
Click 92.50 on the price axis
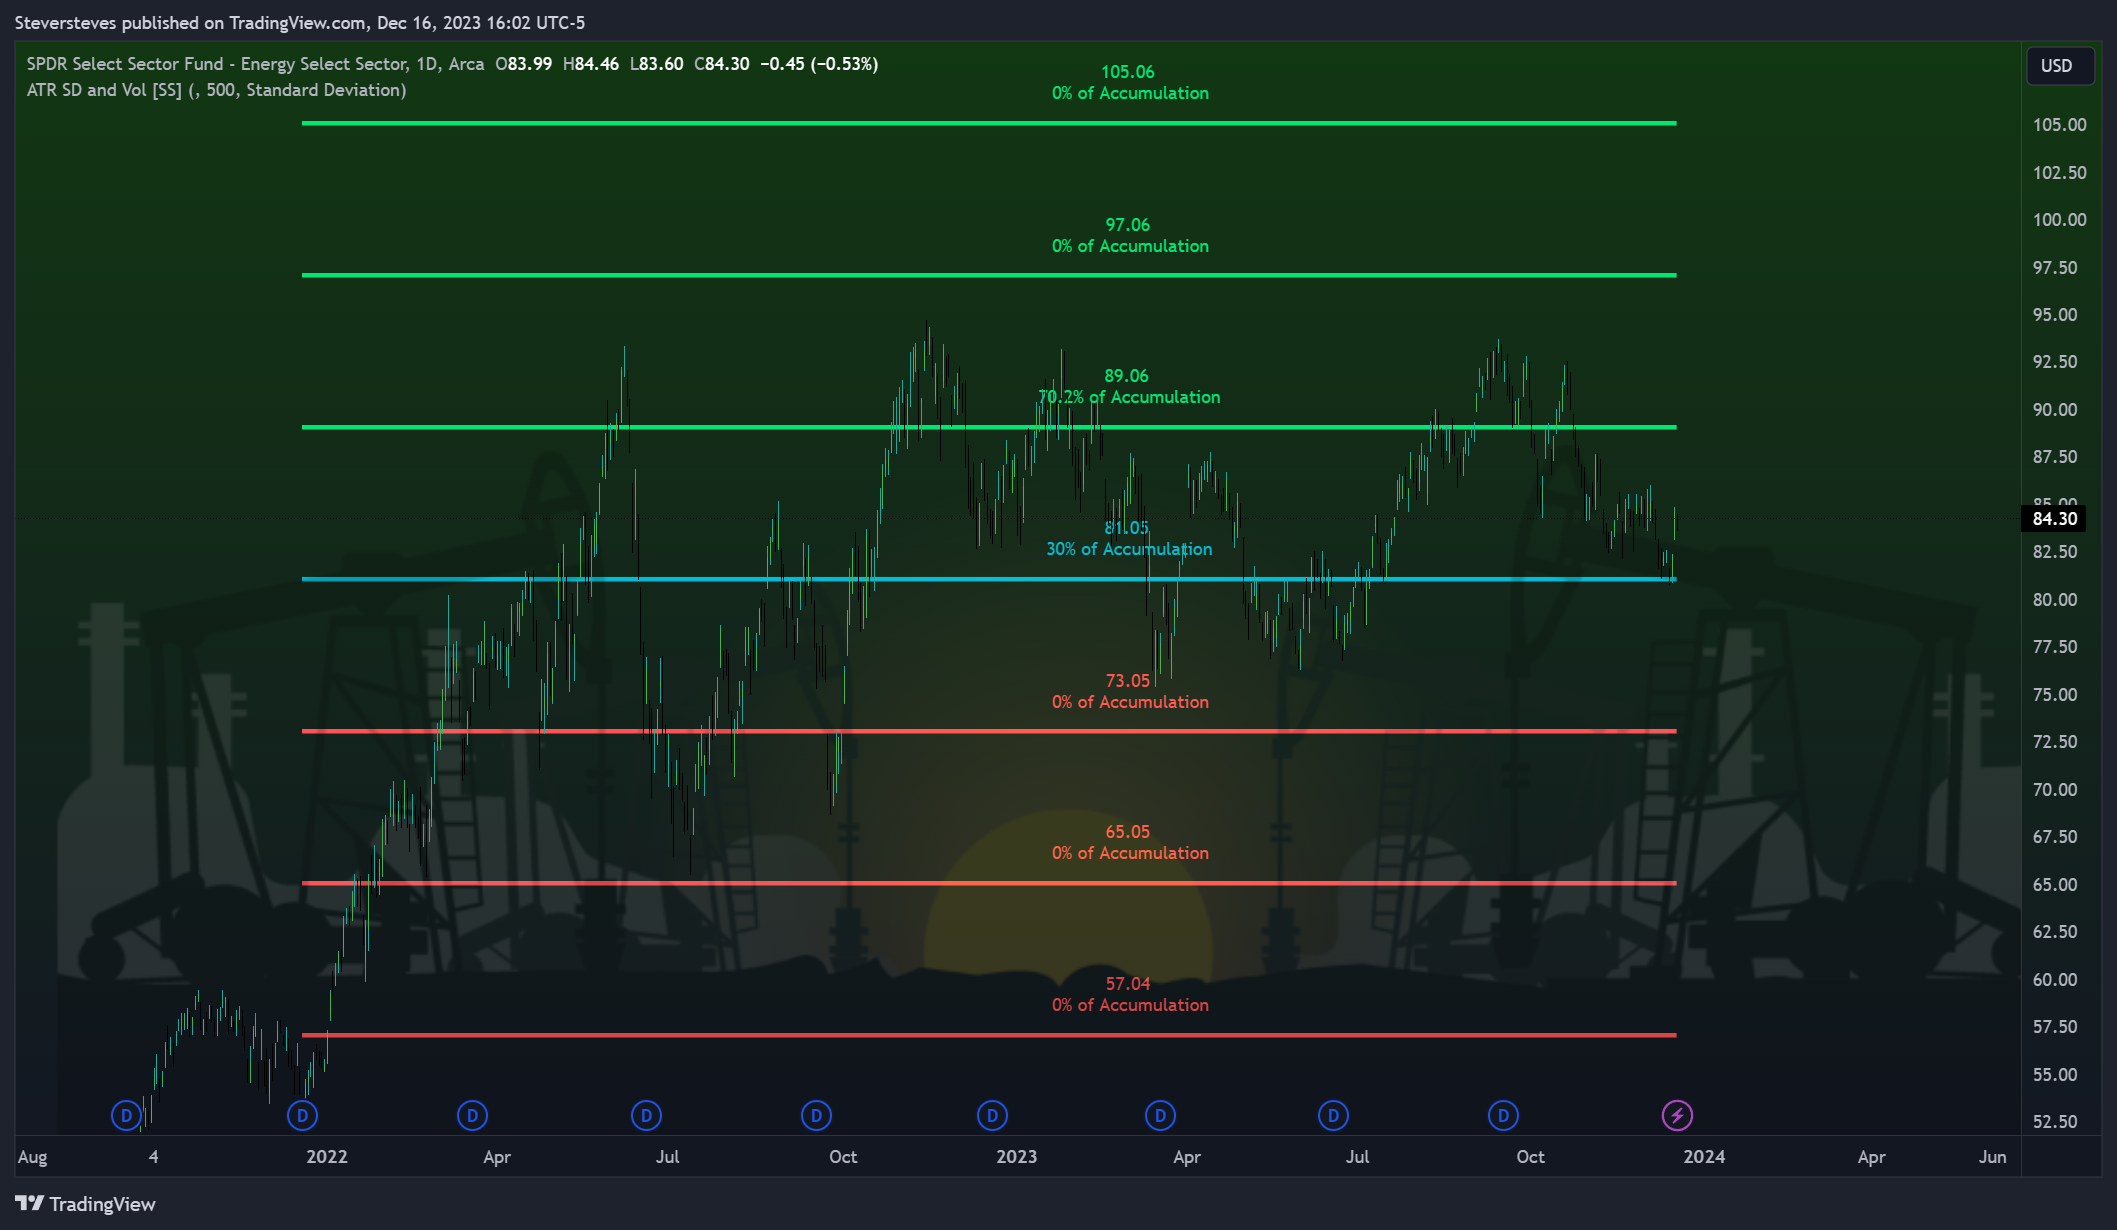(2055, 362)
